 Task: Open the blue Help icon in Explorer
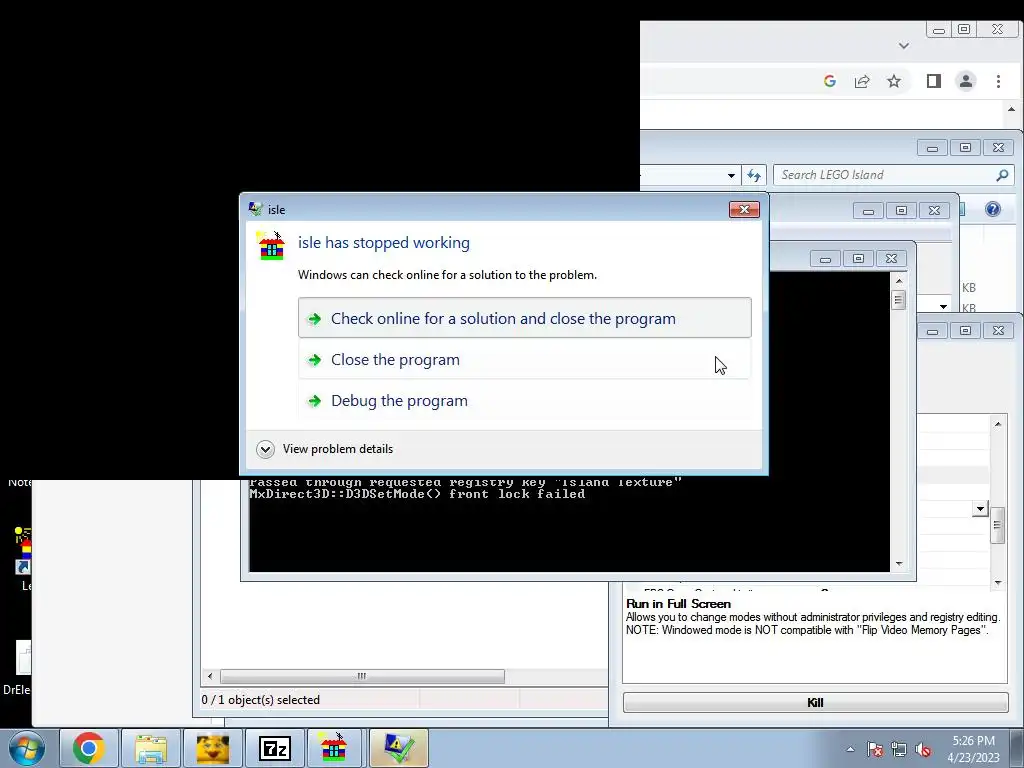point(993,209)
